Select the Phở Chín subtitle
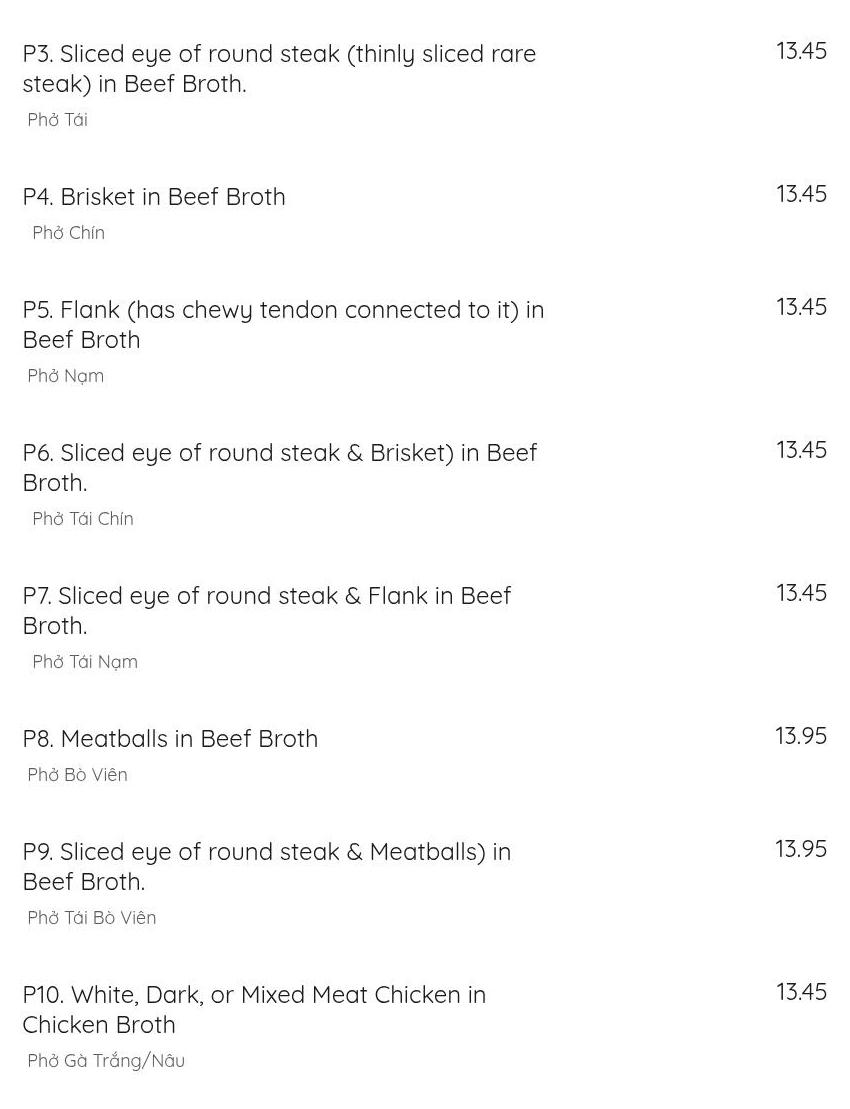The image size is (850, 1109). click(x=69, y=233)
